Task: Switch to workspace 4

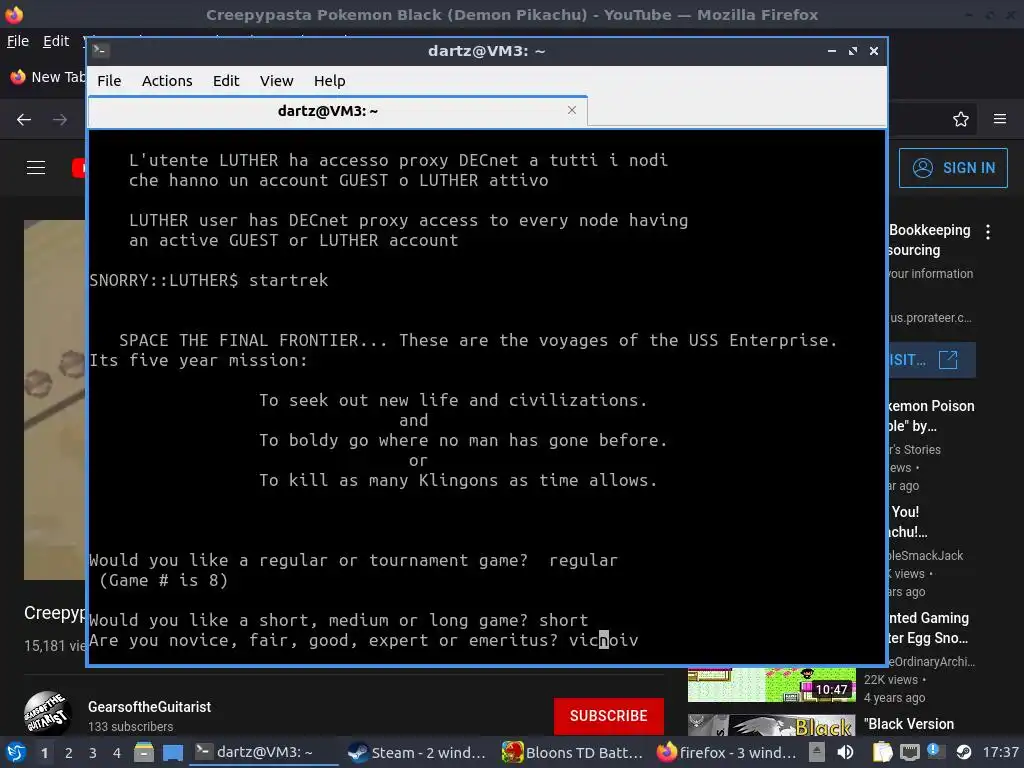Action: pos(117,752)
